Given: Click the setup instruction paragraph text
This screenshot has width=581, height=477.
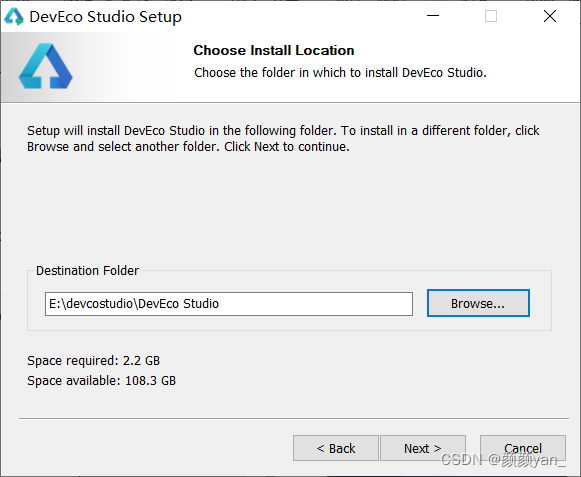Looking at the screenshot, I should (x=283, y=139).
